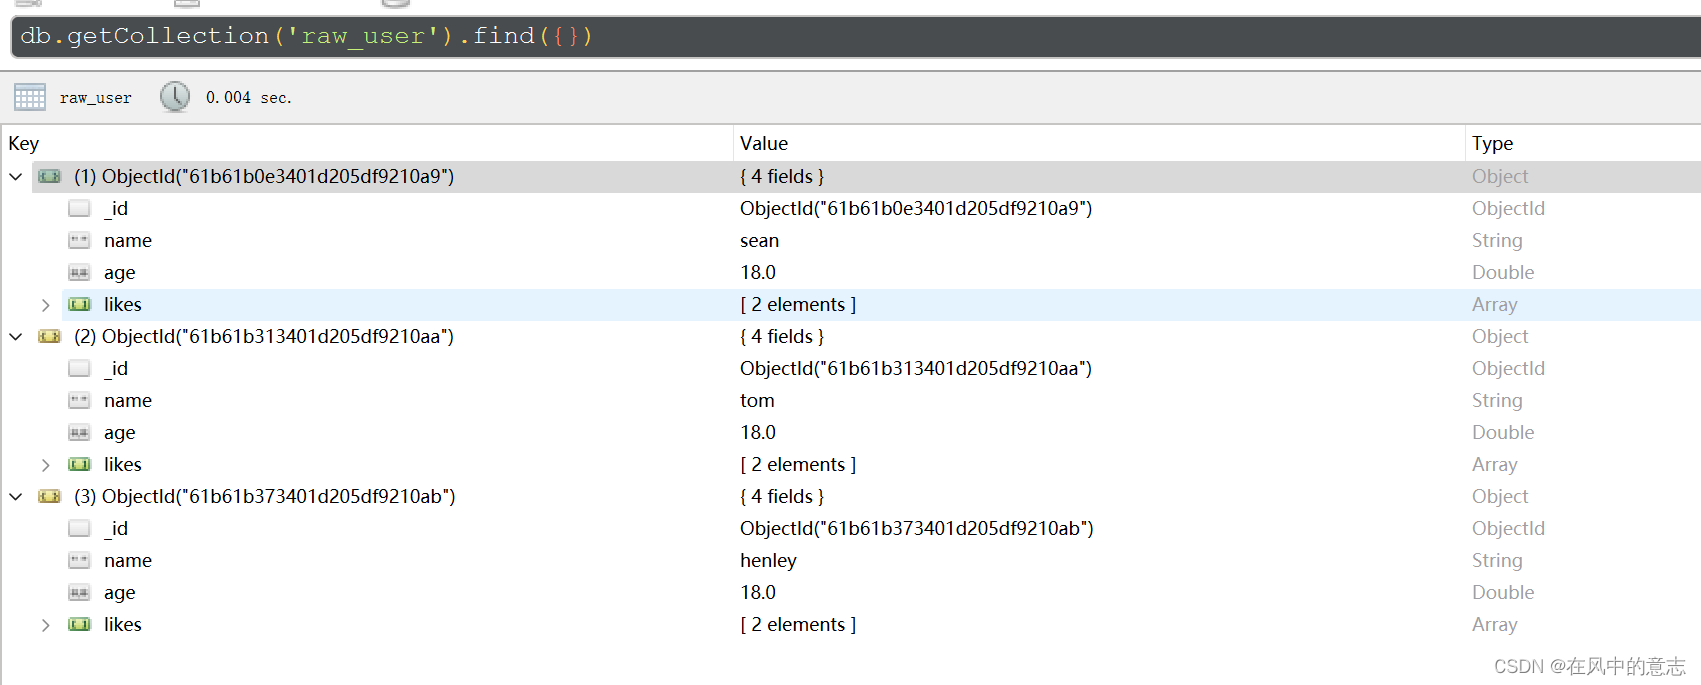Click the _id field icon under sean's document
1701x685 pixels.
[80, 209]
